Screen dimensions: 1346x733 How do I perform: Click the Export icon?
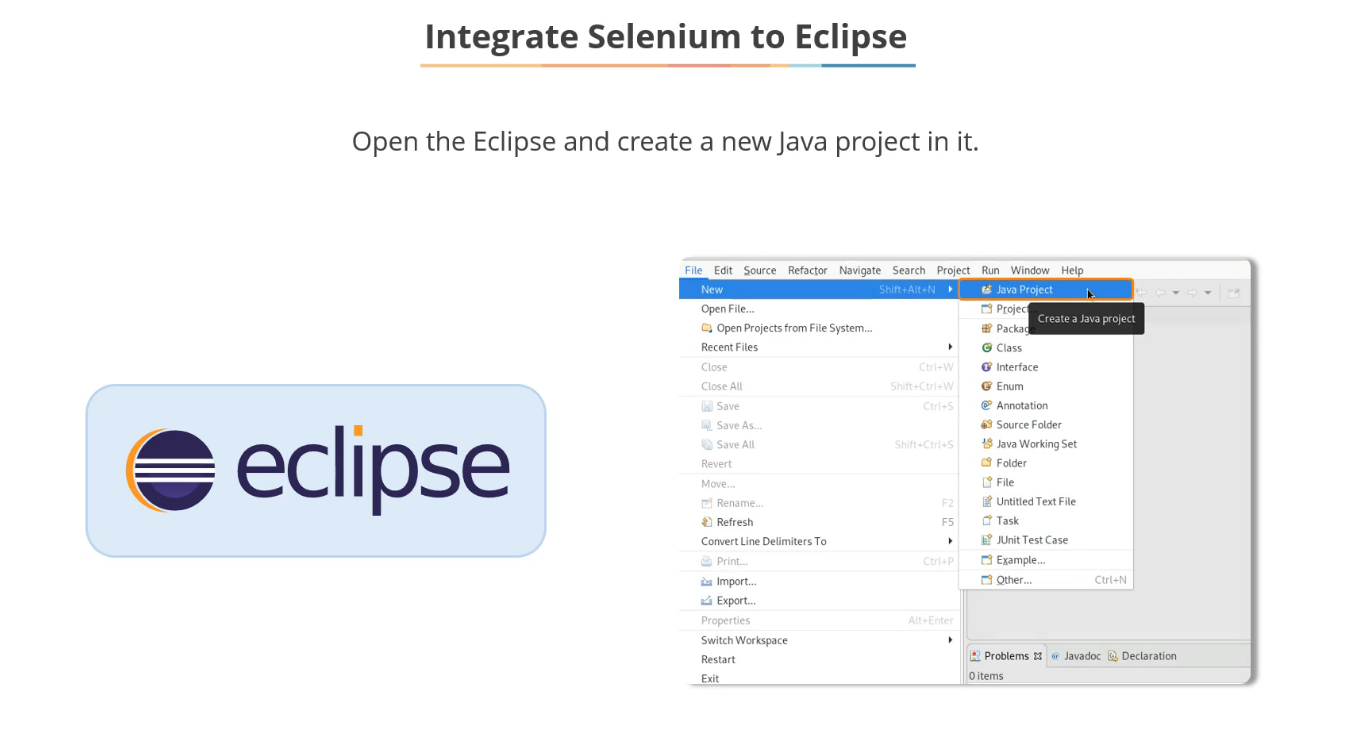pyautogui.click(x=707, y=601)
